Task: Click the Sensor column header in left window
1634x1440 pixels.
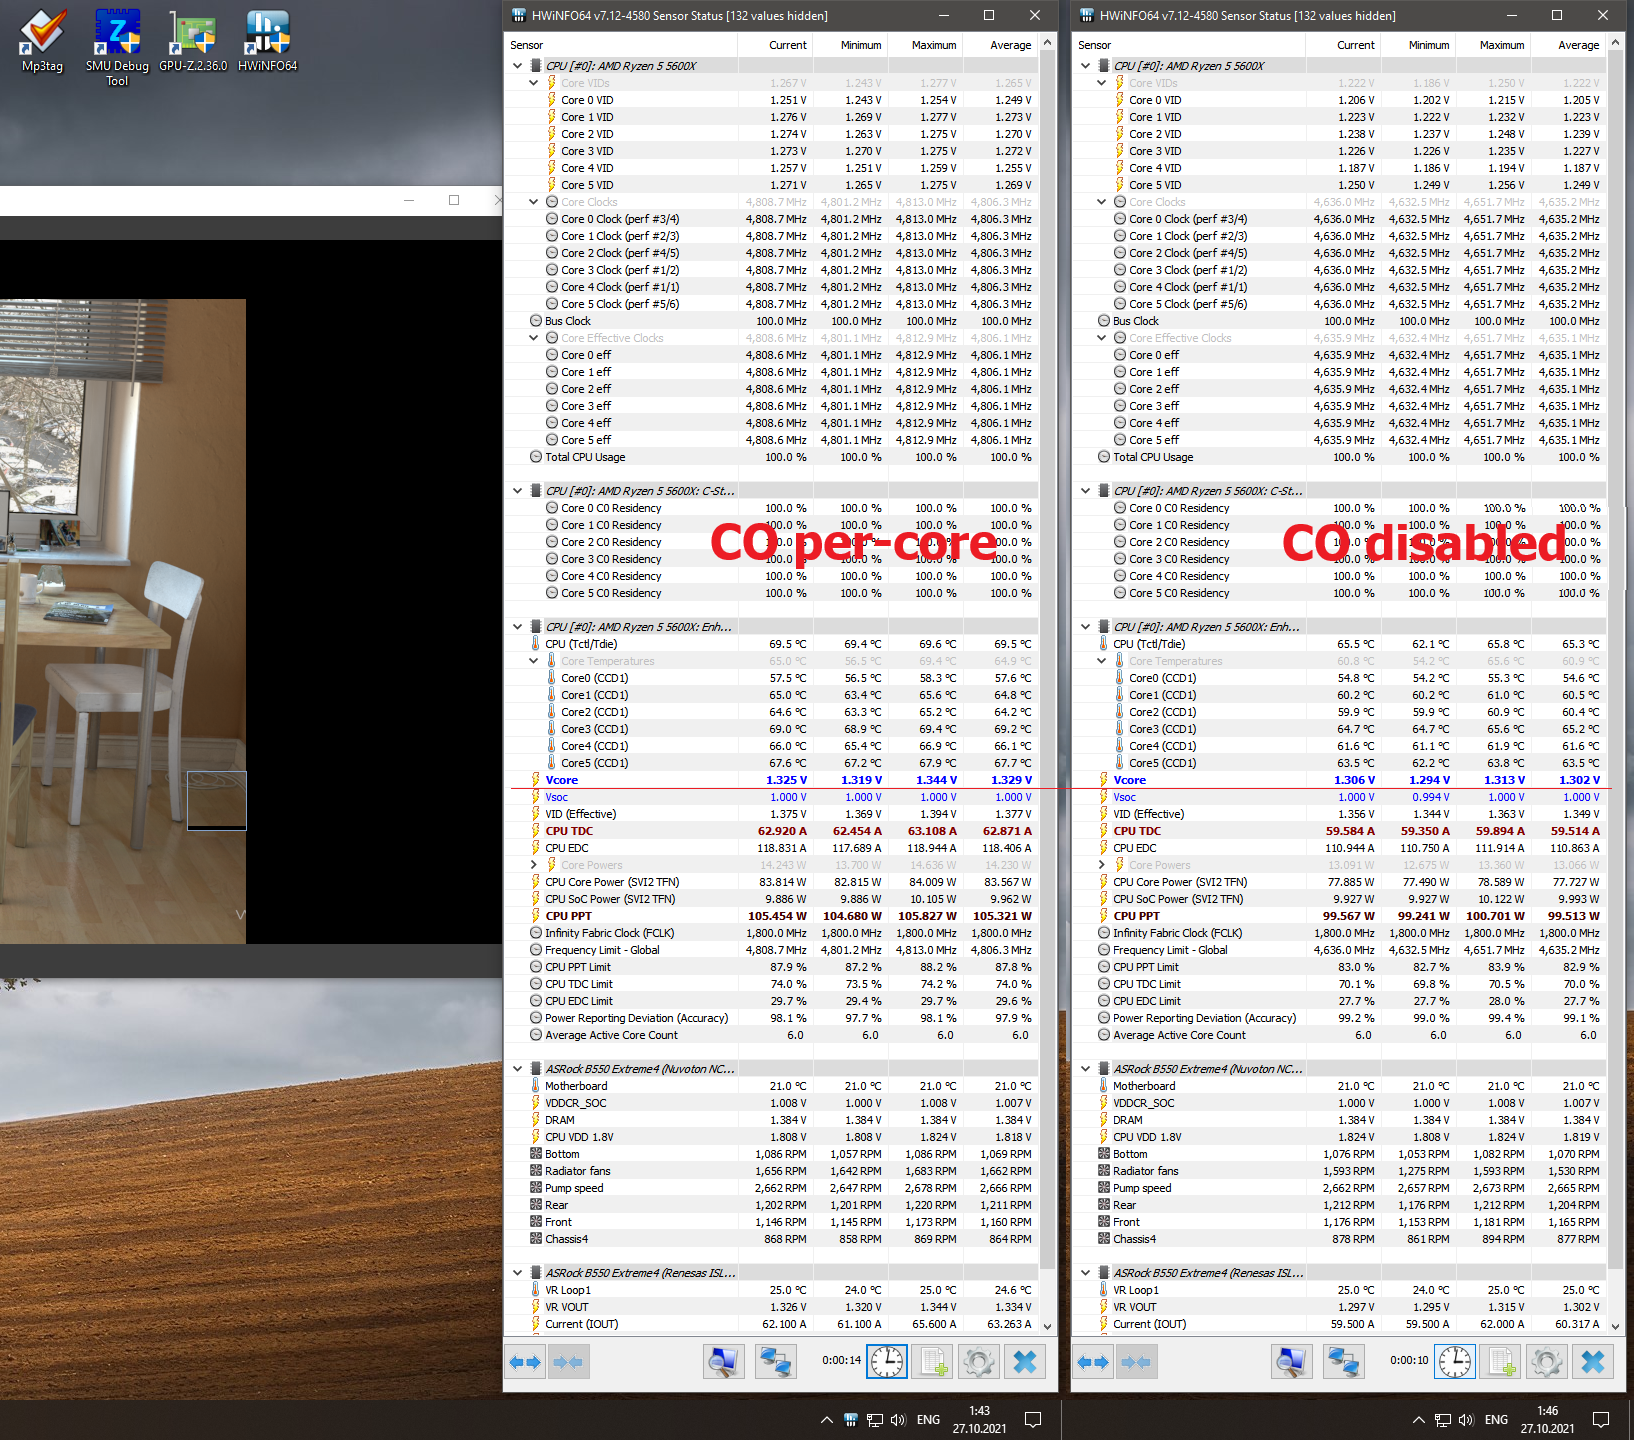Action: pos(621,45)
